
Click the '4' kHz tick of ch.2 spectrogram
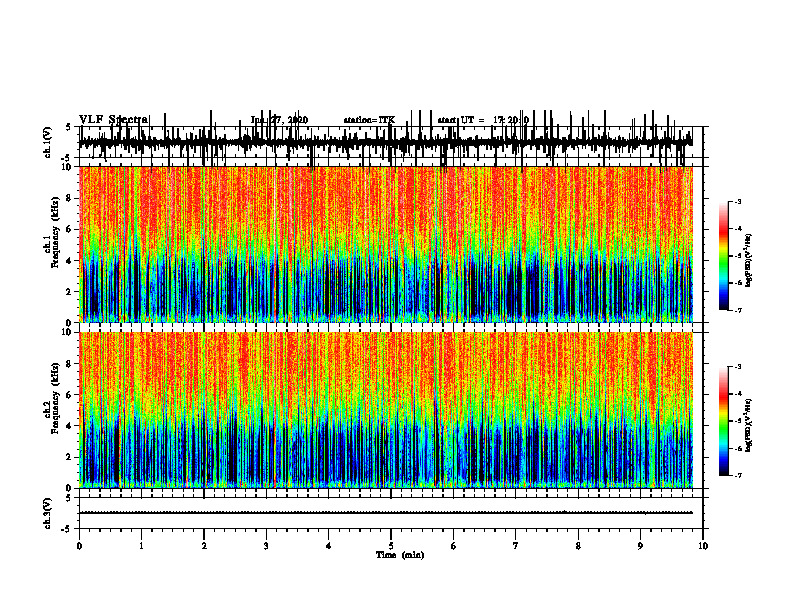[x=69, y=426]
